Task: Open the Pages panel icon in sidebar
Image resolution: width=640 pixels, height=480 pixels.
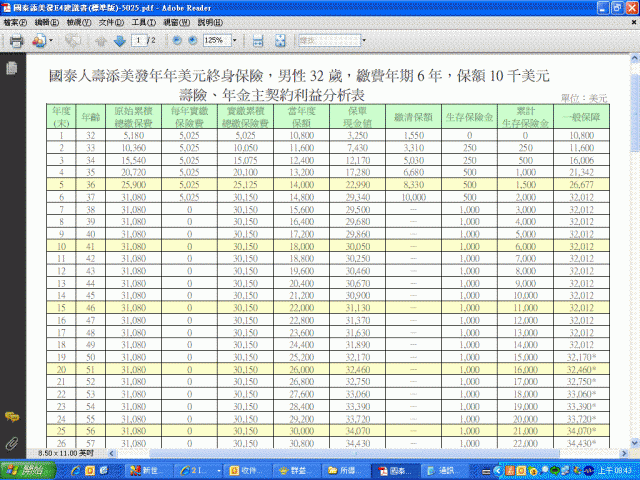Action: click(x=12, y=68)
